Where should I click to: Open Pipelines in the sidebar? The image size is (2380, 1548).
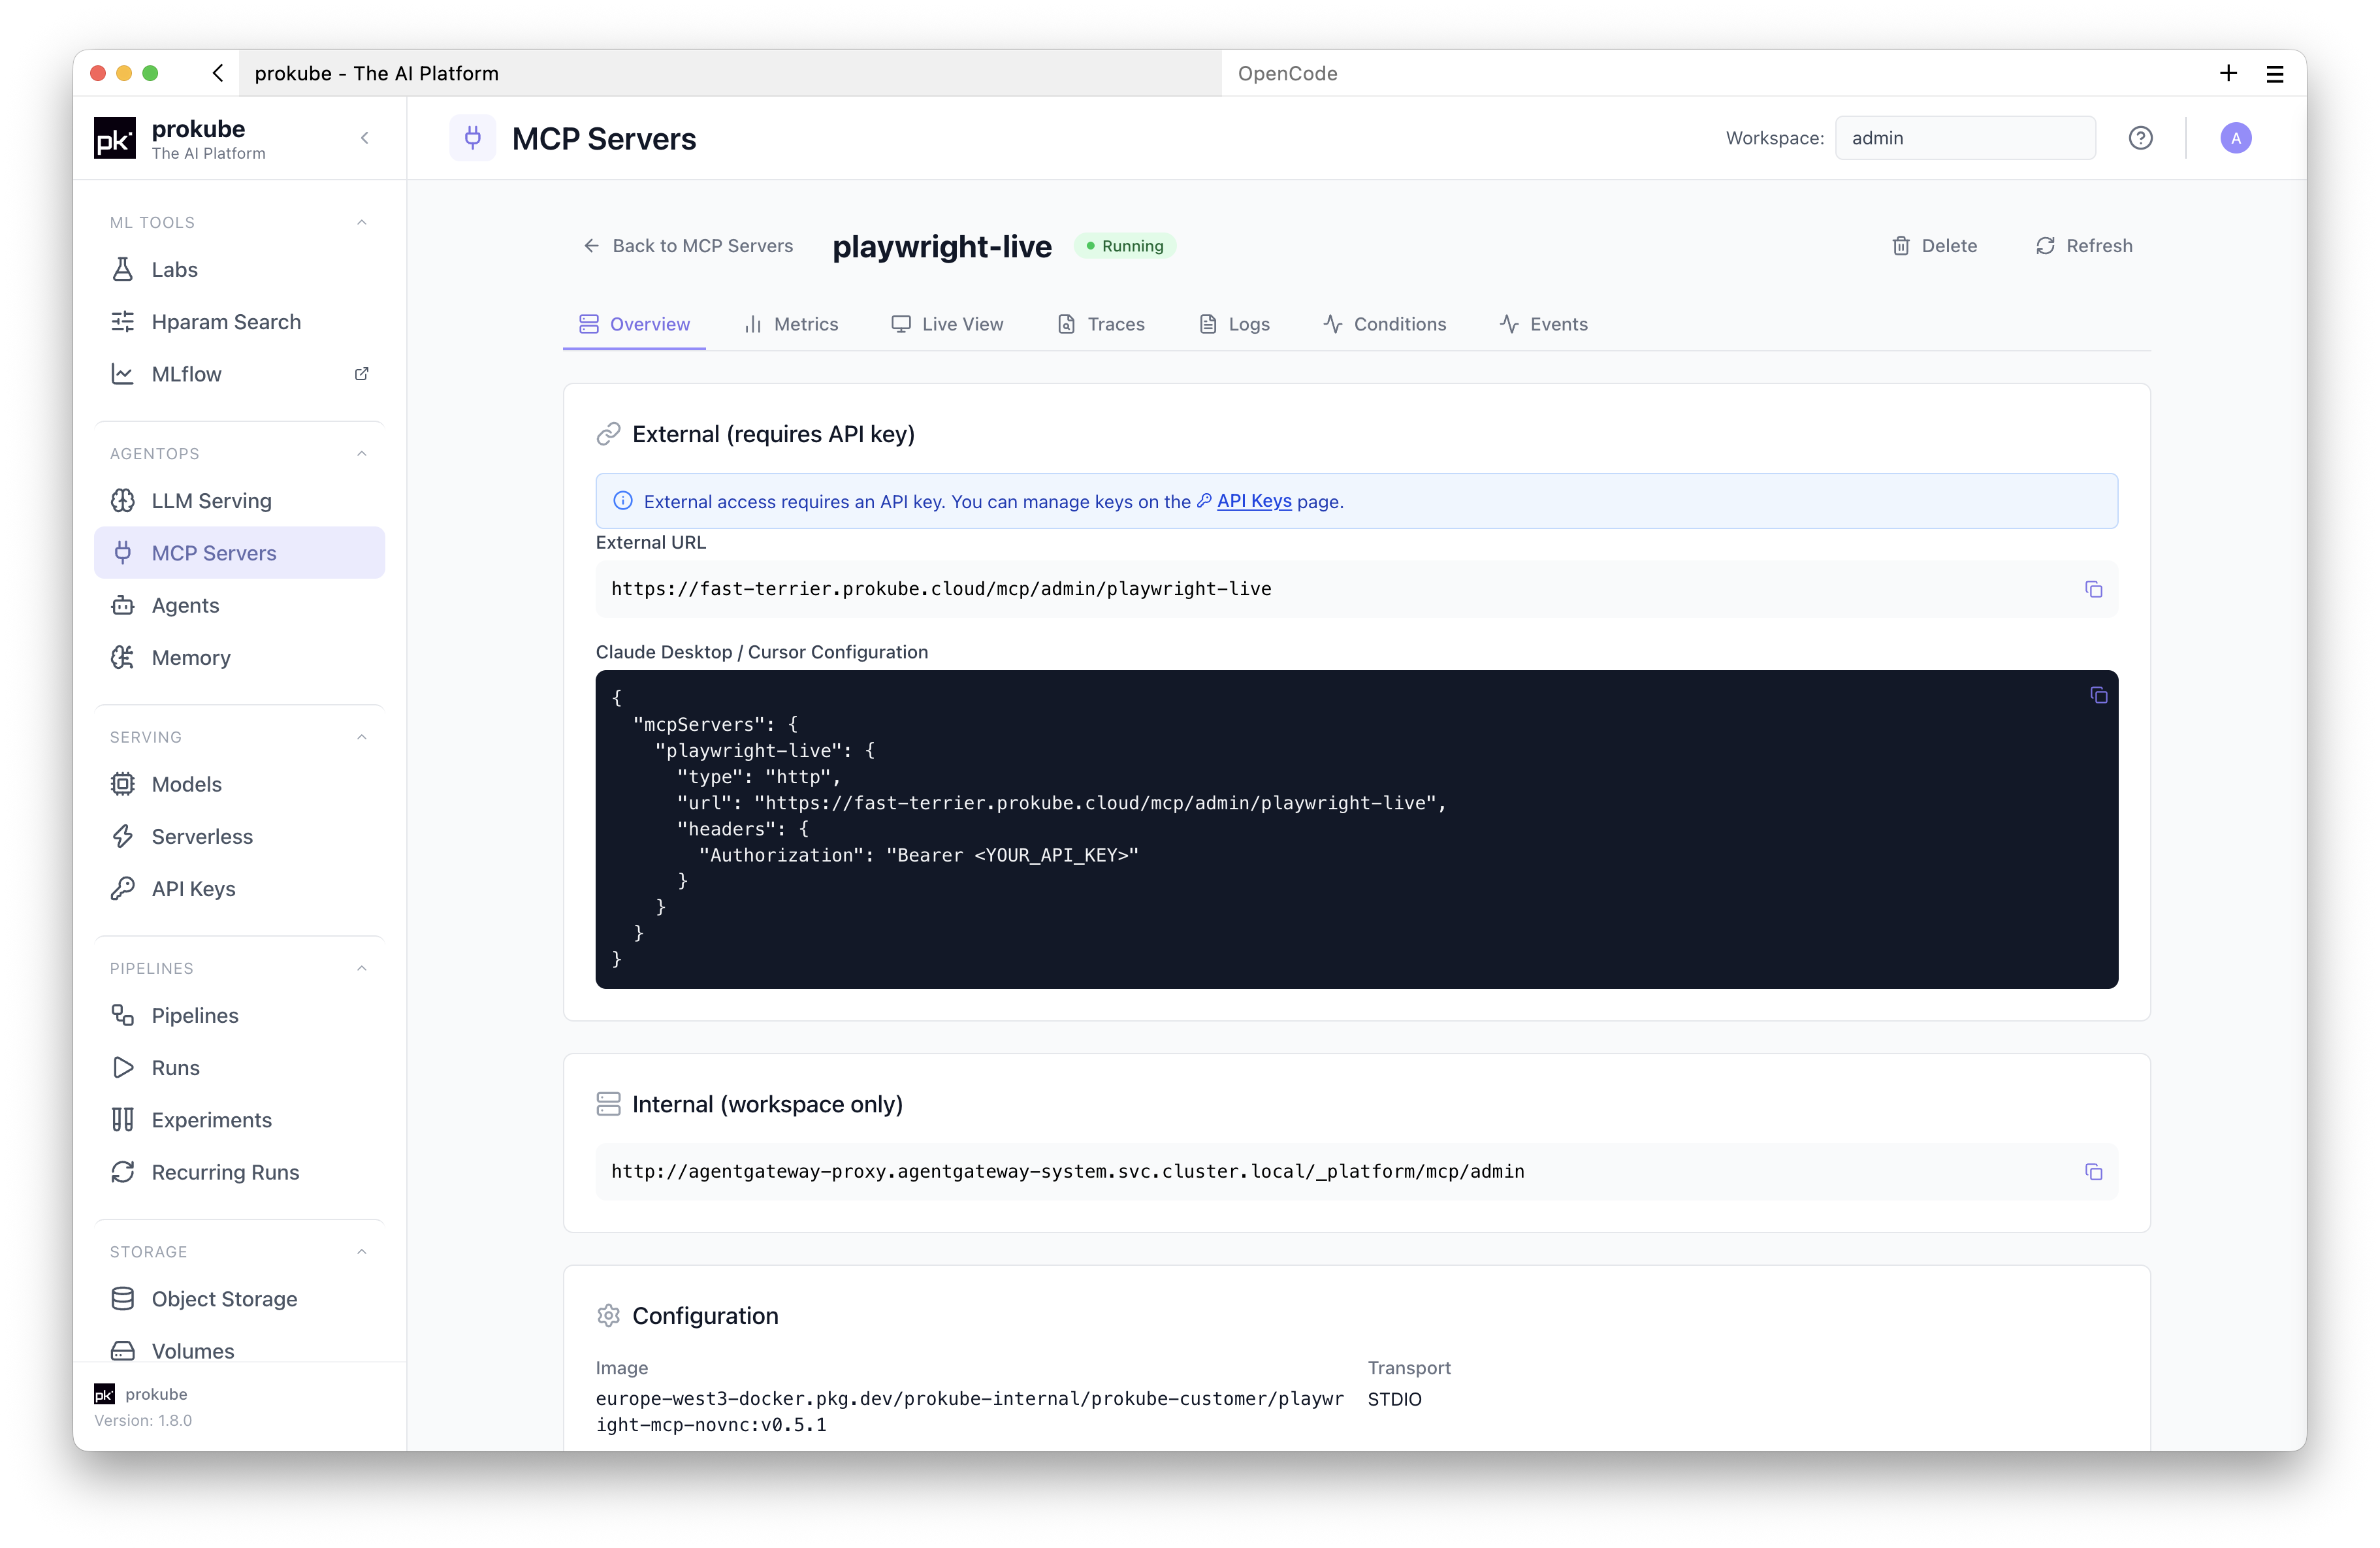click(239, 1015)
